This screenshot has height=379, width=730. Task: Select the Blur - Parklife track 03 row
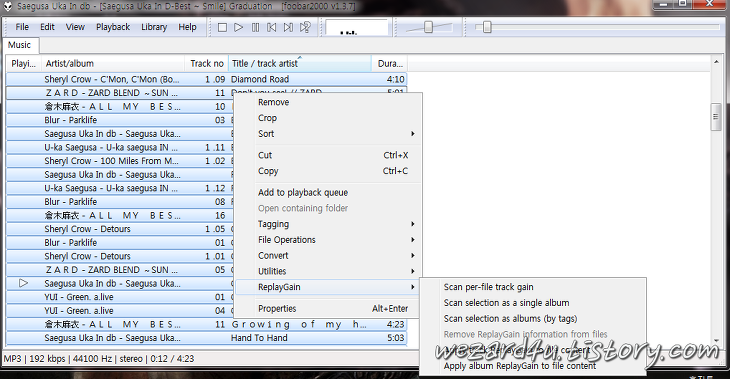tap(120, 120)
